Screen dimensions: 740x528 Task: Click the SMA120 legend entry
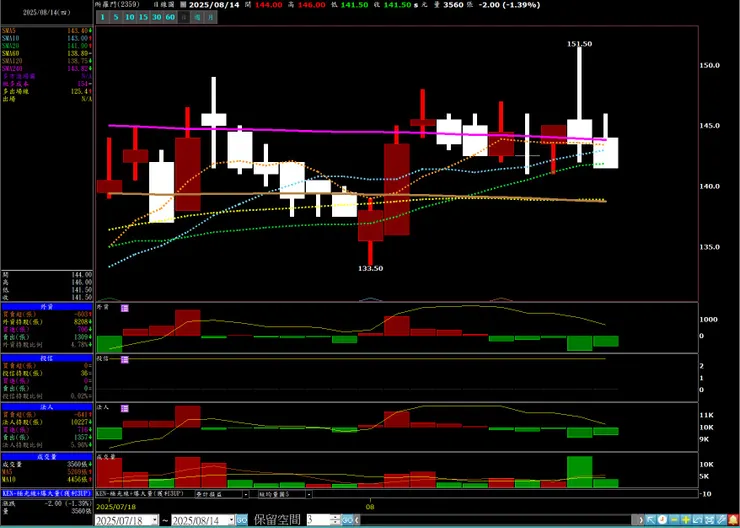tap(47, 61)
